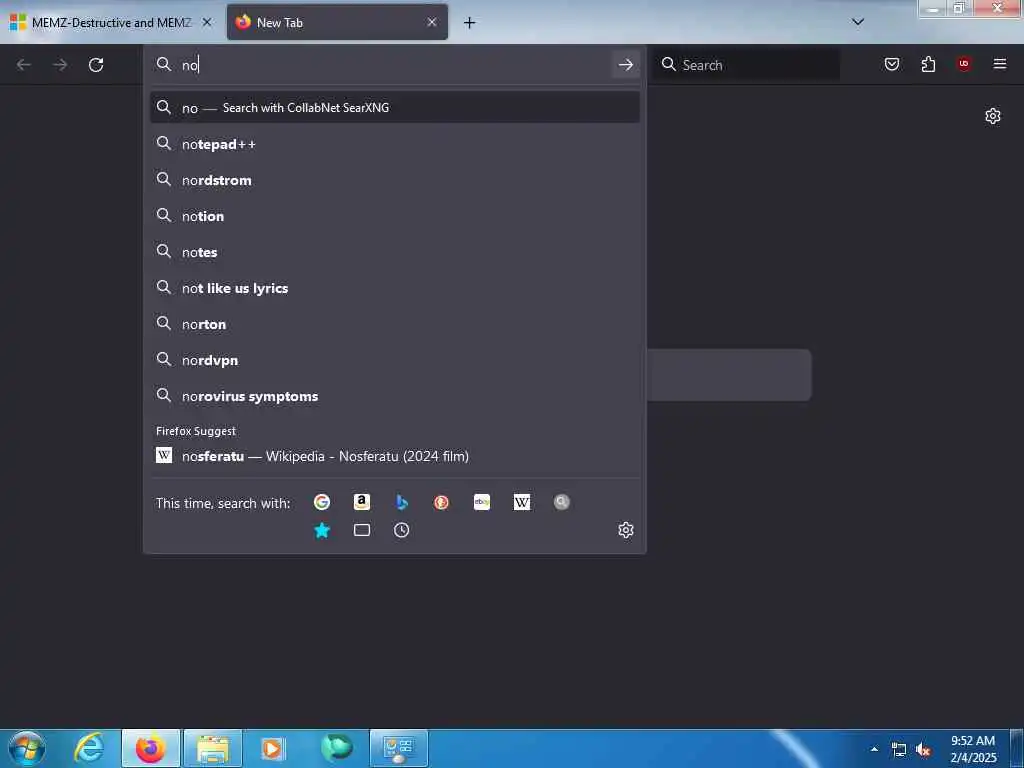Open Windows Explorer from taskbar
Image resolution: width=1024 pixels, height=768 pixels.
pyautogui.click(x=213, y=748)
